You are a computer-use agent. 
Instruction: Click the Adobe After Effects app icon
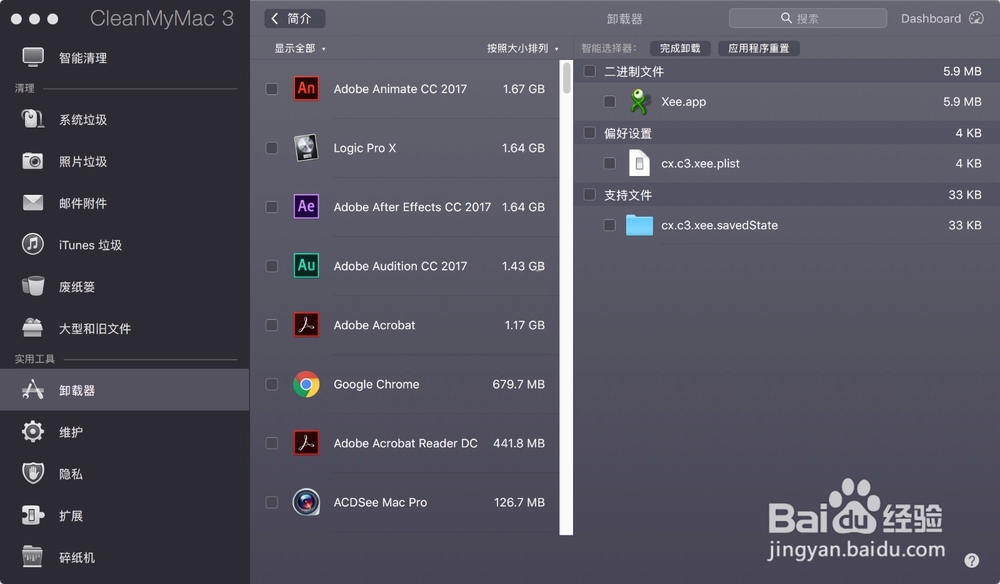point(306,207)
